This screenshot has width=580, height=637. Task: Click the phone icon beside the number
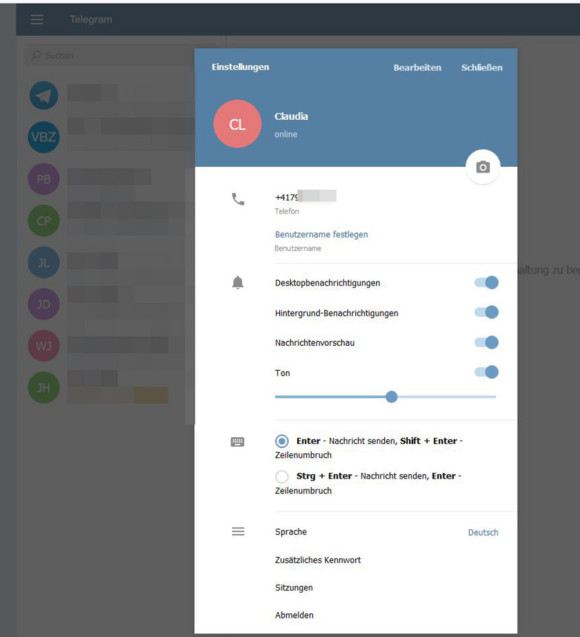pos(238,199)
